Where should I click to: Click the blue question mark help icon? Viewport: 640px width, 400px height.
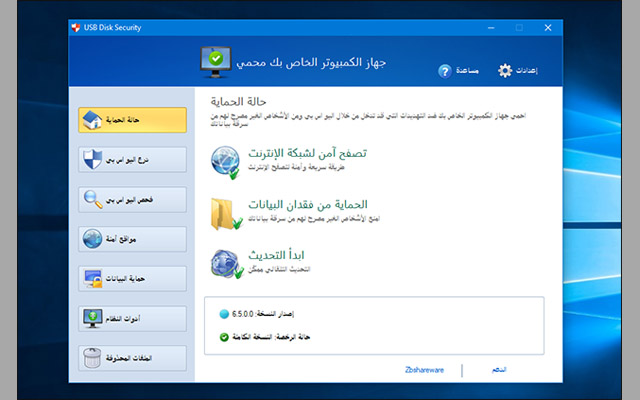tap(446, 71)
